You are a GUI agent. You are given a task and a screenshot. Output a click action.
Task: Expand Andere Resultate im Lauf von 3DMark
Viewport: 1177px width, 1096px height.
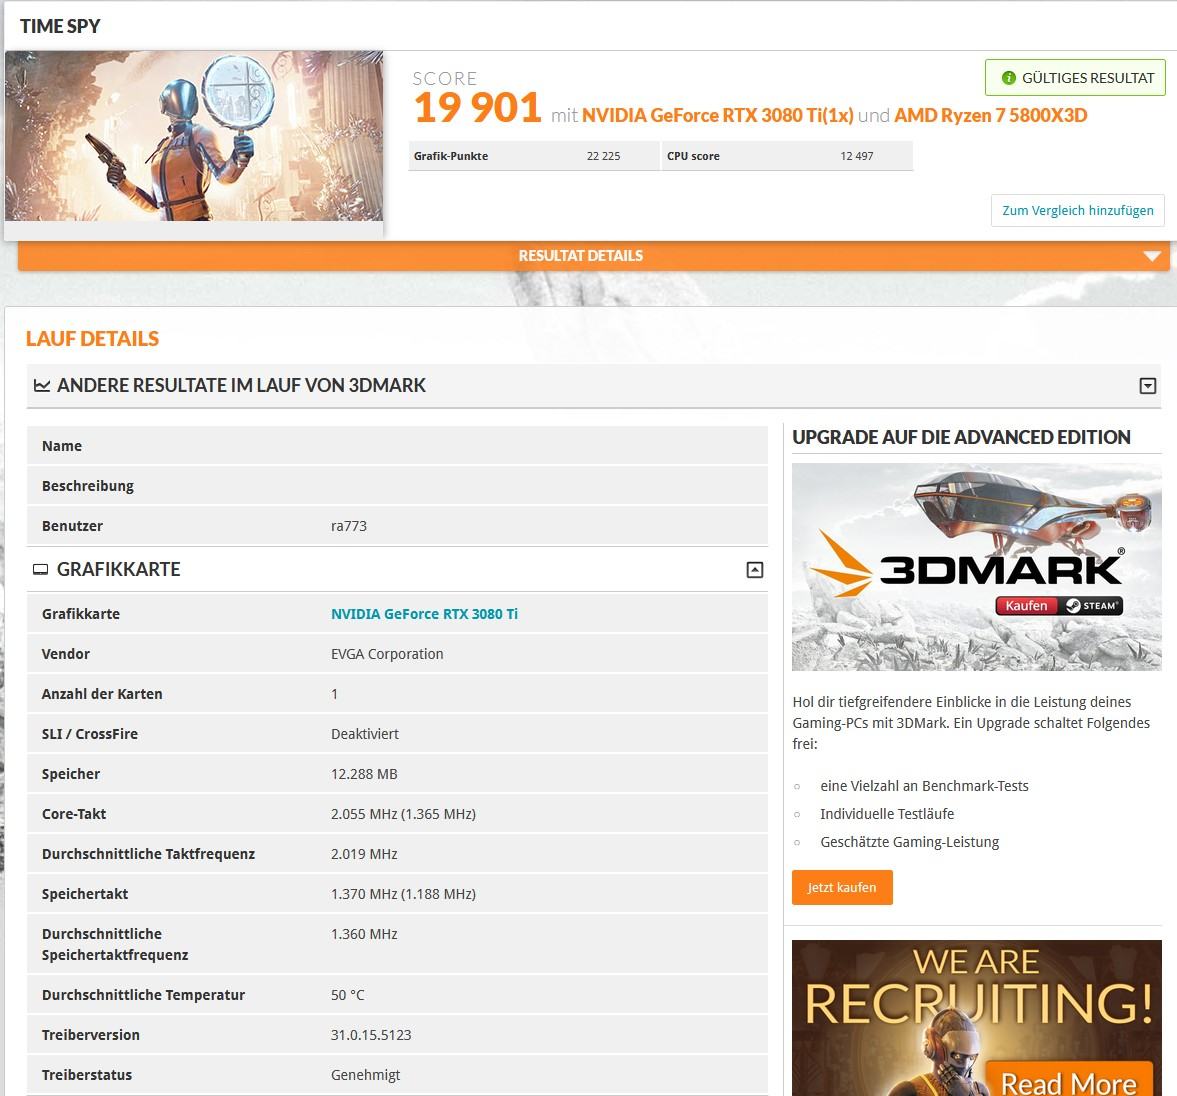coord(1147,386)
